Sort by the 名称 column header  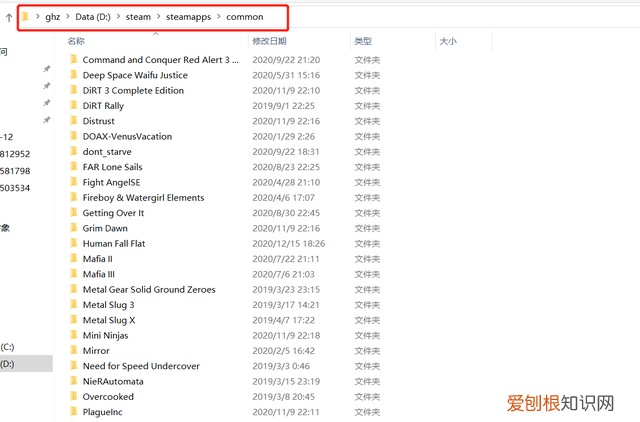click(76, 41)
